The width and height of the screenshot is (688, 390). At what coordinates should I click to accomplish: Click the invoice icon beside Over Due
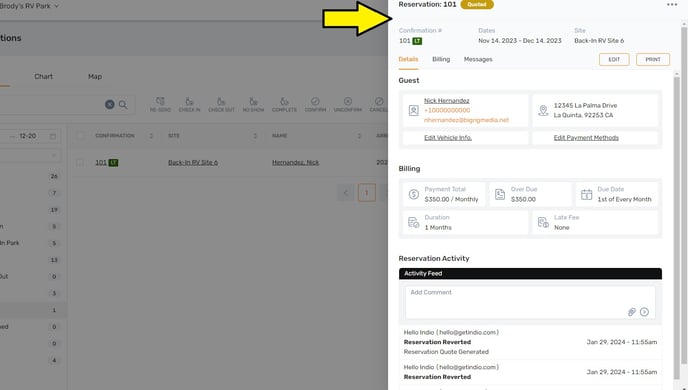point(500,194)
